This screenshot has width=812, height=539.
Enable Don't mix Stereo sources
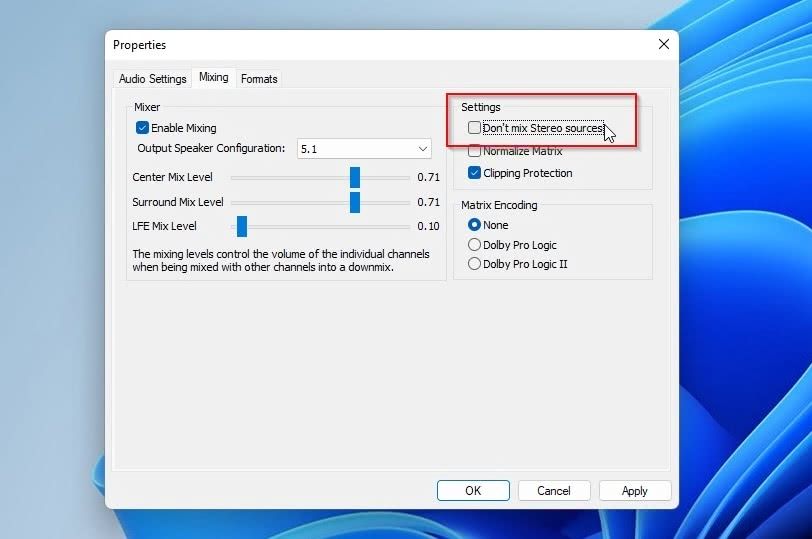474,127
